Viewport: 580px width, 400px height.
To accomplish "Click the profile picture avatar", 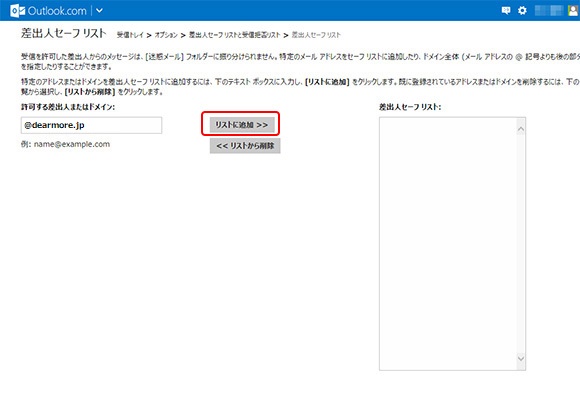I will point(573,11).
